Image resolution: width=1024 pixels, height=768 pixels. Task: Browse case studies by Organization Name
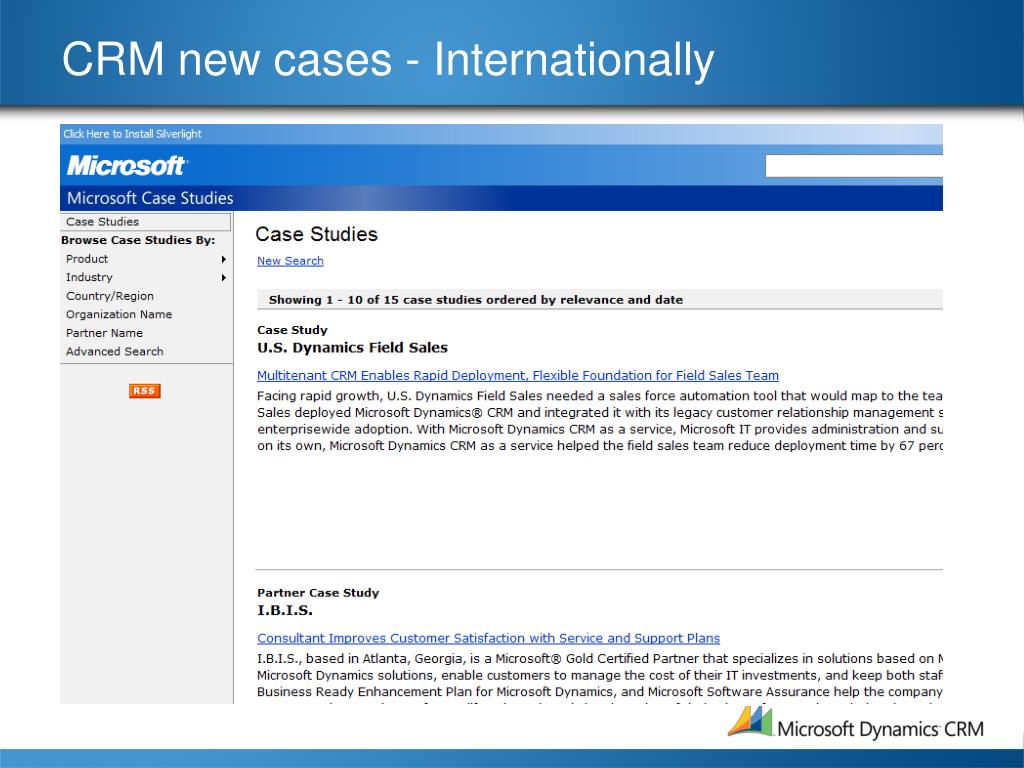(119, 314)
